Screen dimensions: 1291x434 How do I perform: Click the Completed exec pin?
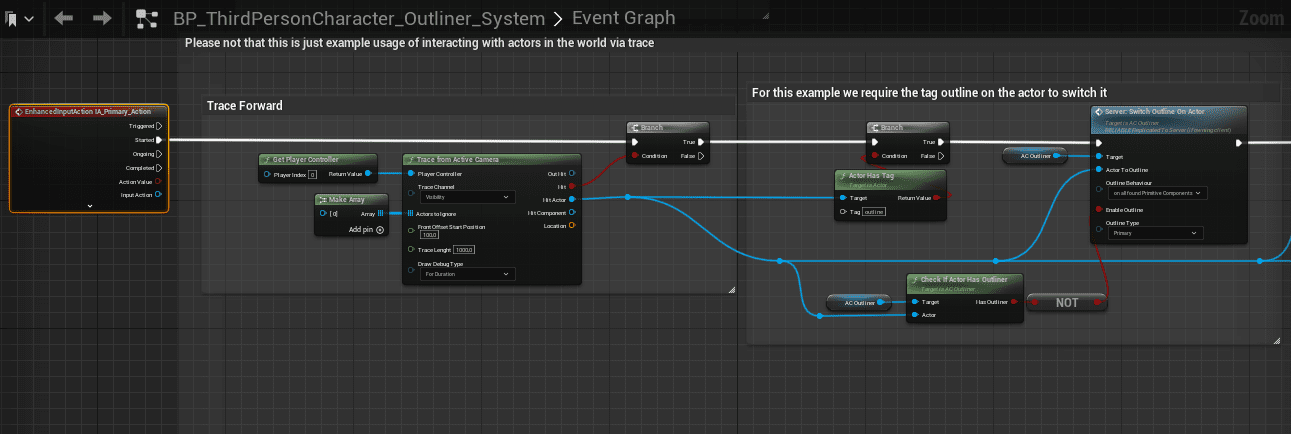pyautogui.click(x=158, y=168)
